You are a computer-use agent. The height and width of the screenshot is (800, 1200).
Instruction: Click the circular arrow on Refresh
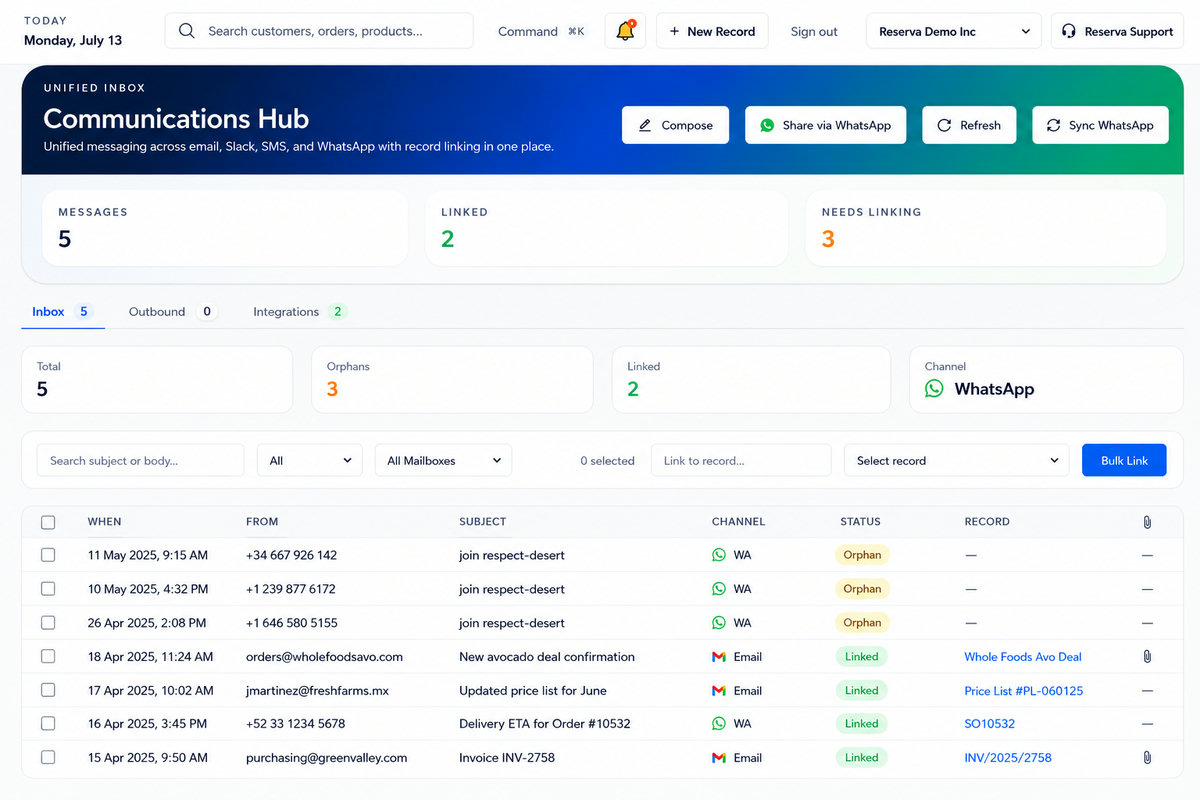coord(944,125)
